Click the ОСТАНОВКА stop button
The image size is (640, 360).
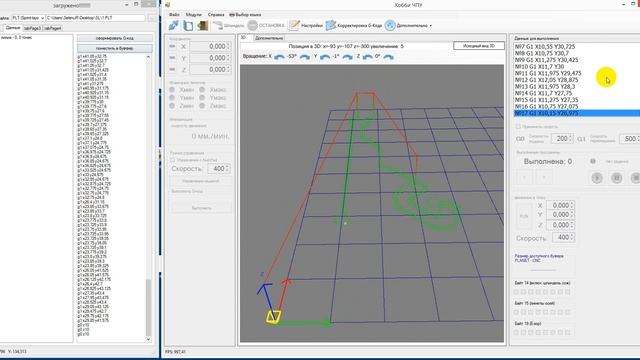click(266, 25)
